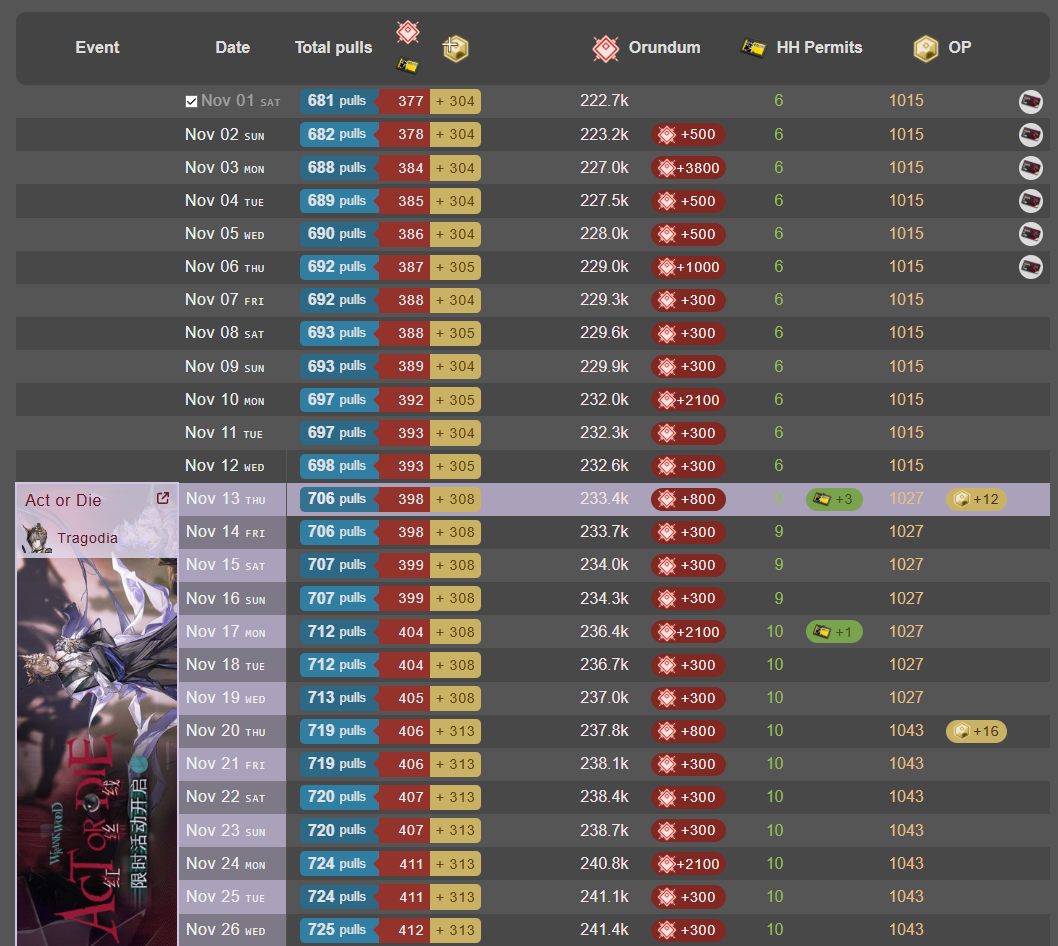Click the round ticket icon on Nov 01 row
This screenshot has height=946, width=1058.
[x=1030, y=102]
